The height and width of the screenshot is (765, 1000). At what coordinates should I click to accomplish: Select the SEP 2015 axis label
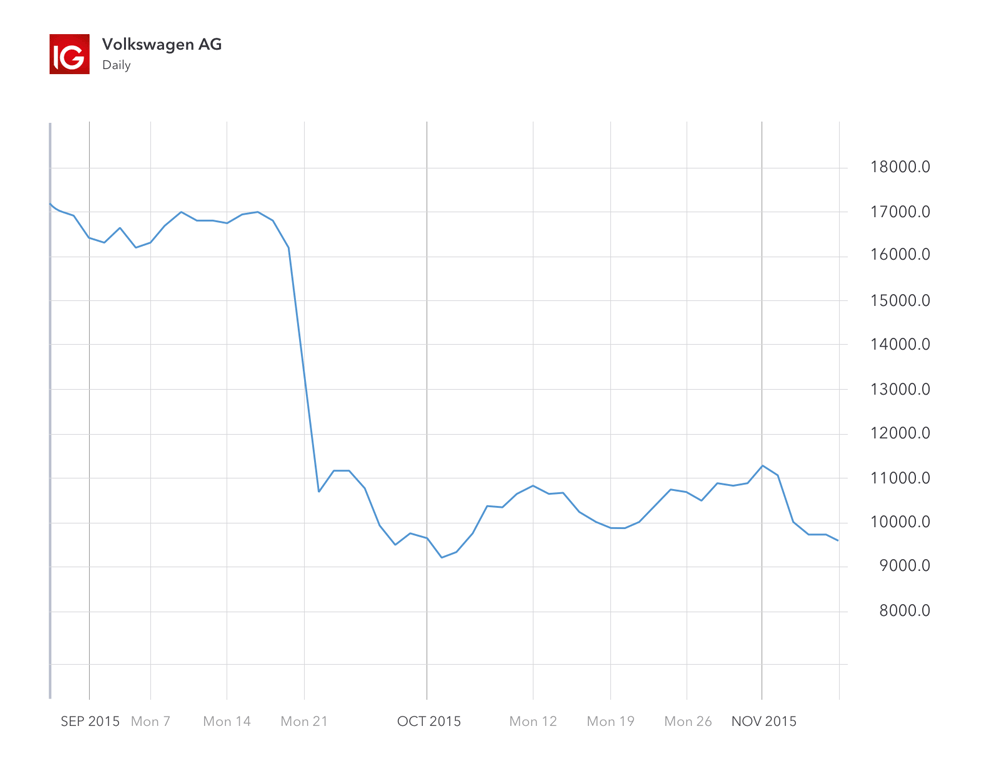pos(90,721)
